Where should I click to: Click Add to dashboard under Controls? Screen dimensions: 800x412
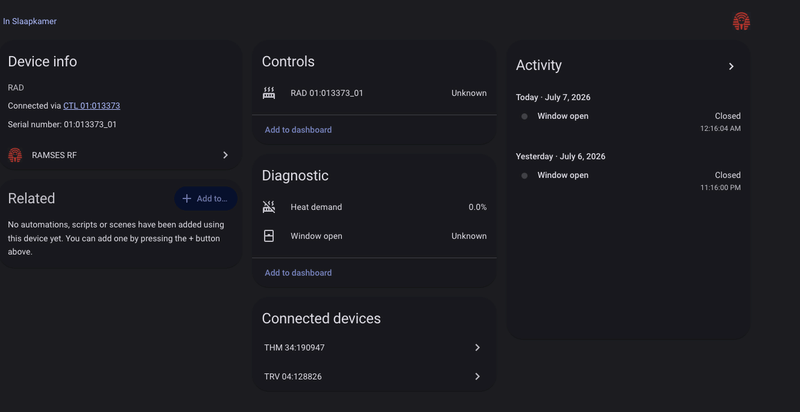(x=298, y=130)
